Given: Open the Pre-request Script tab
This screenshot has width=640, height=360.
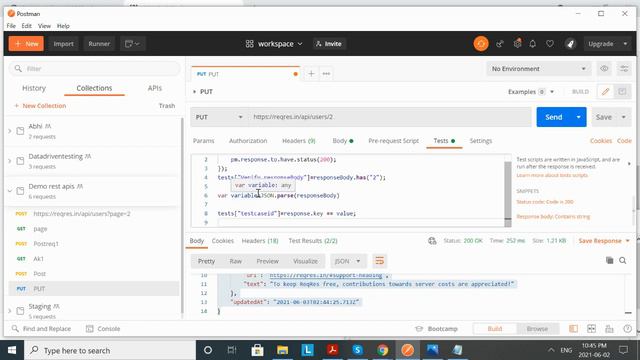Looking at the screenshot, I should pyautogui.click(x=393, y=141).
